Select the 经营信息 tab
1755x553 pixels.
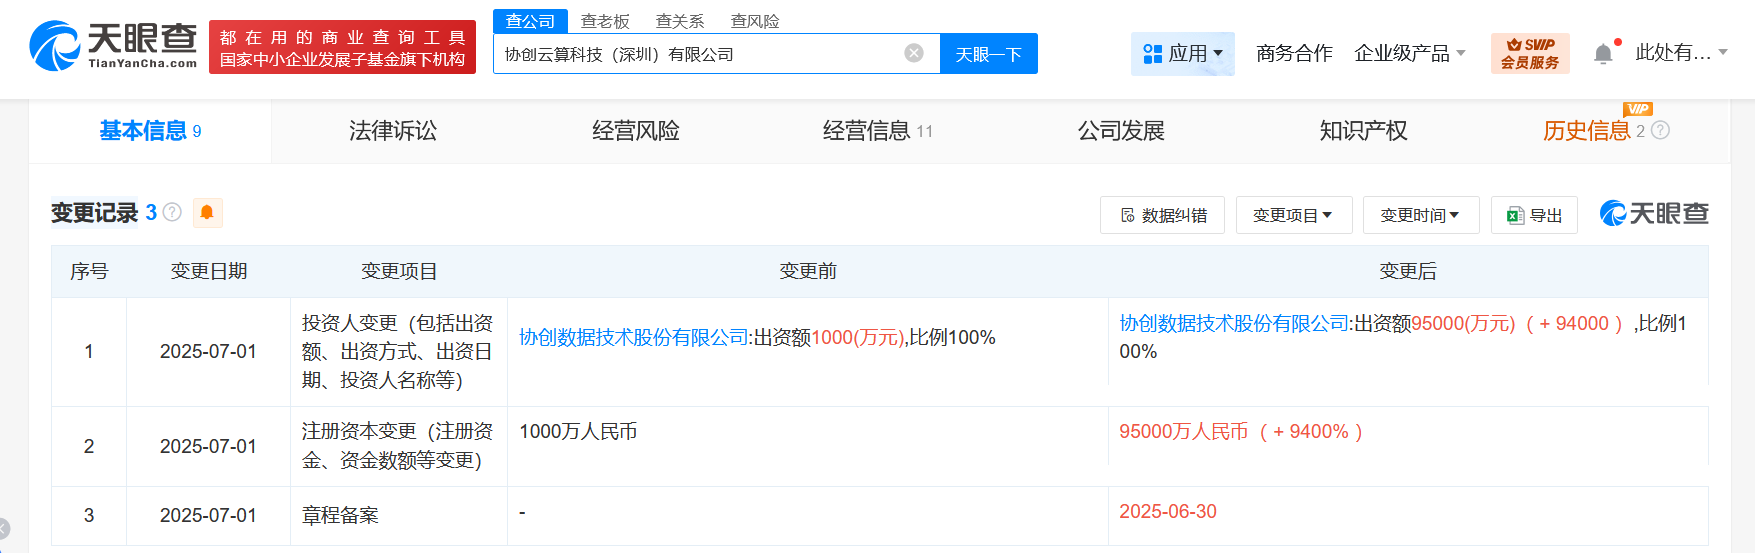click(878, 131)
